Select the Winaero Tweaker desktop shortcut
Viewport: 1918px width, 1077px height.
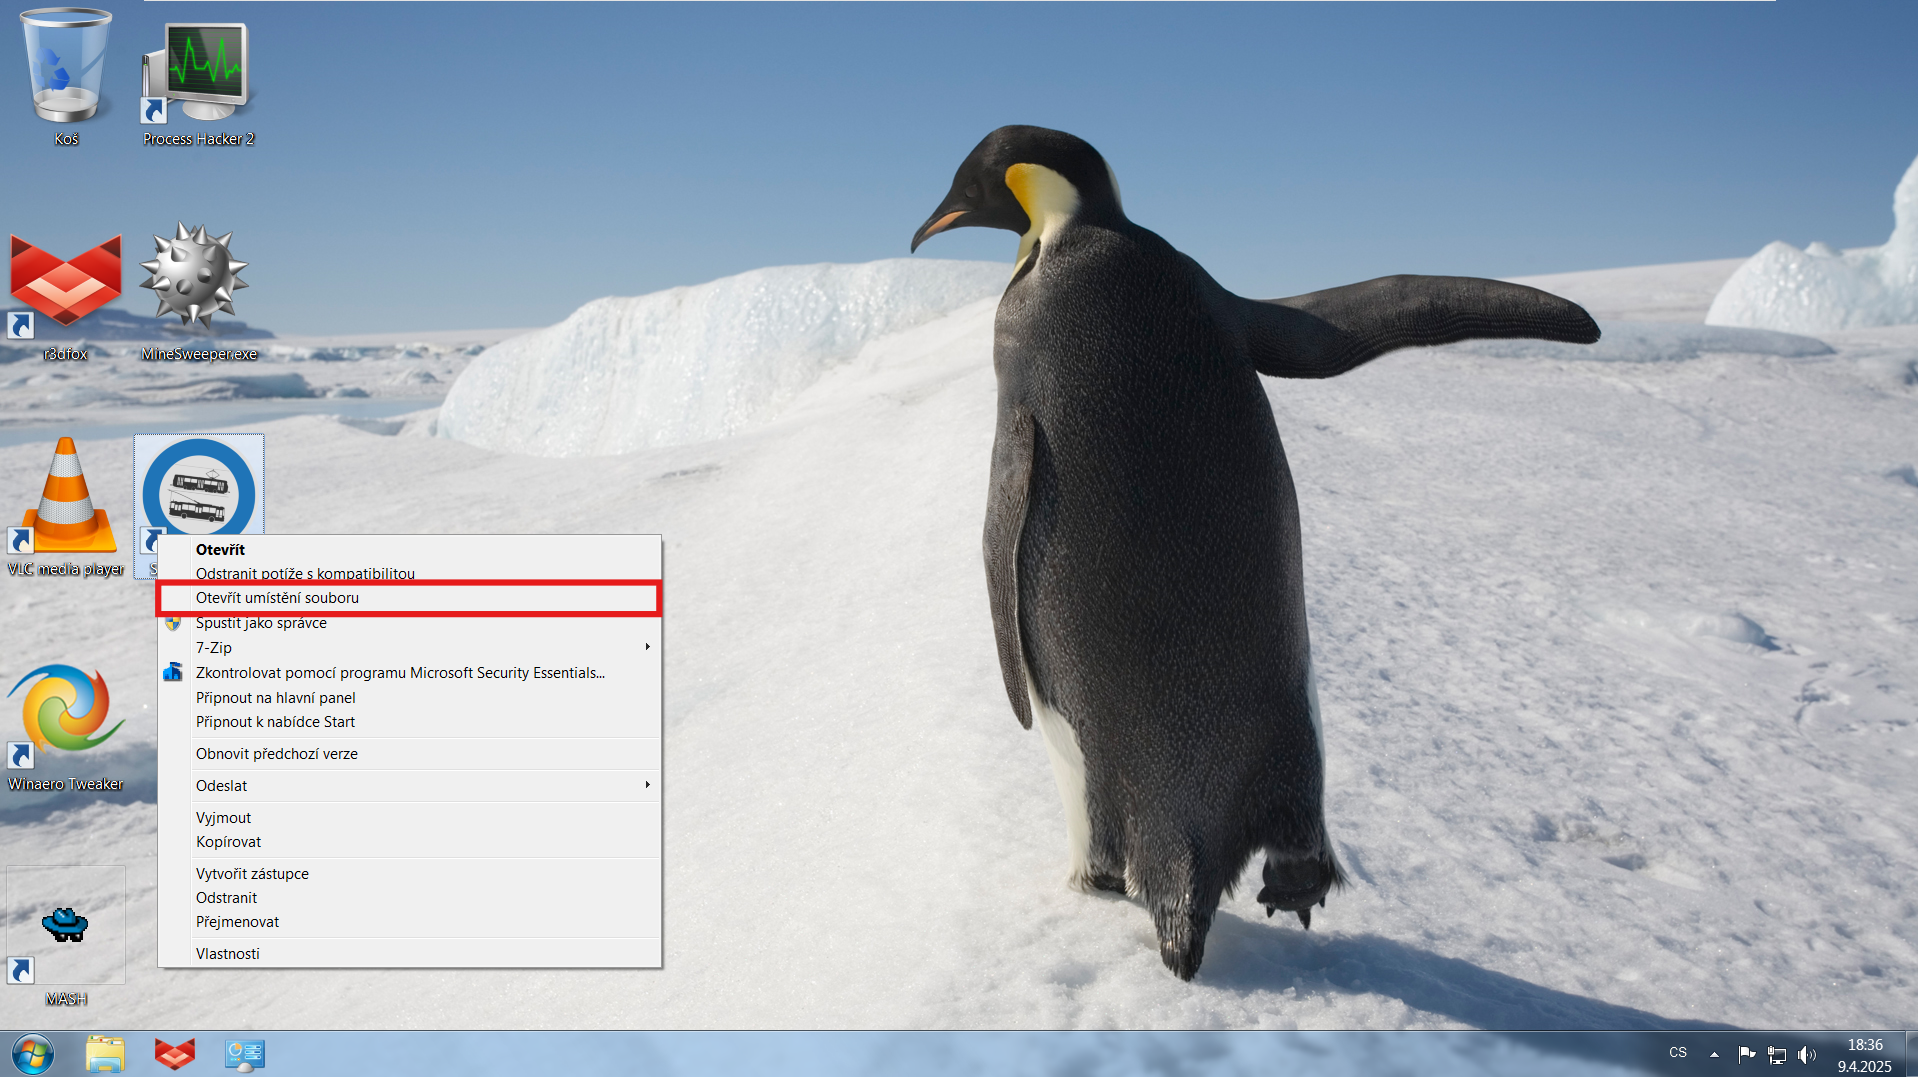66,720
